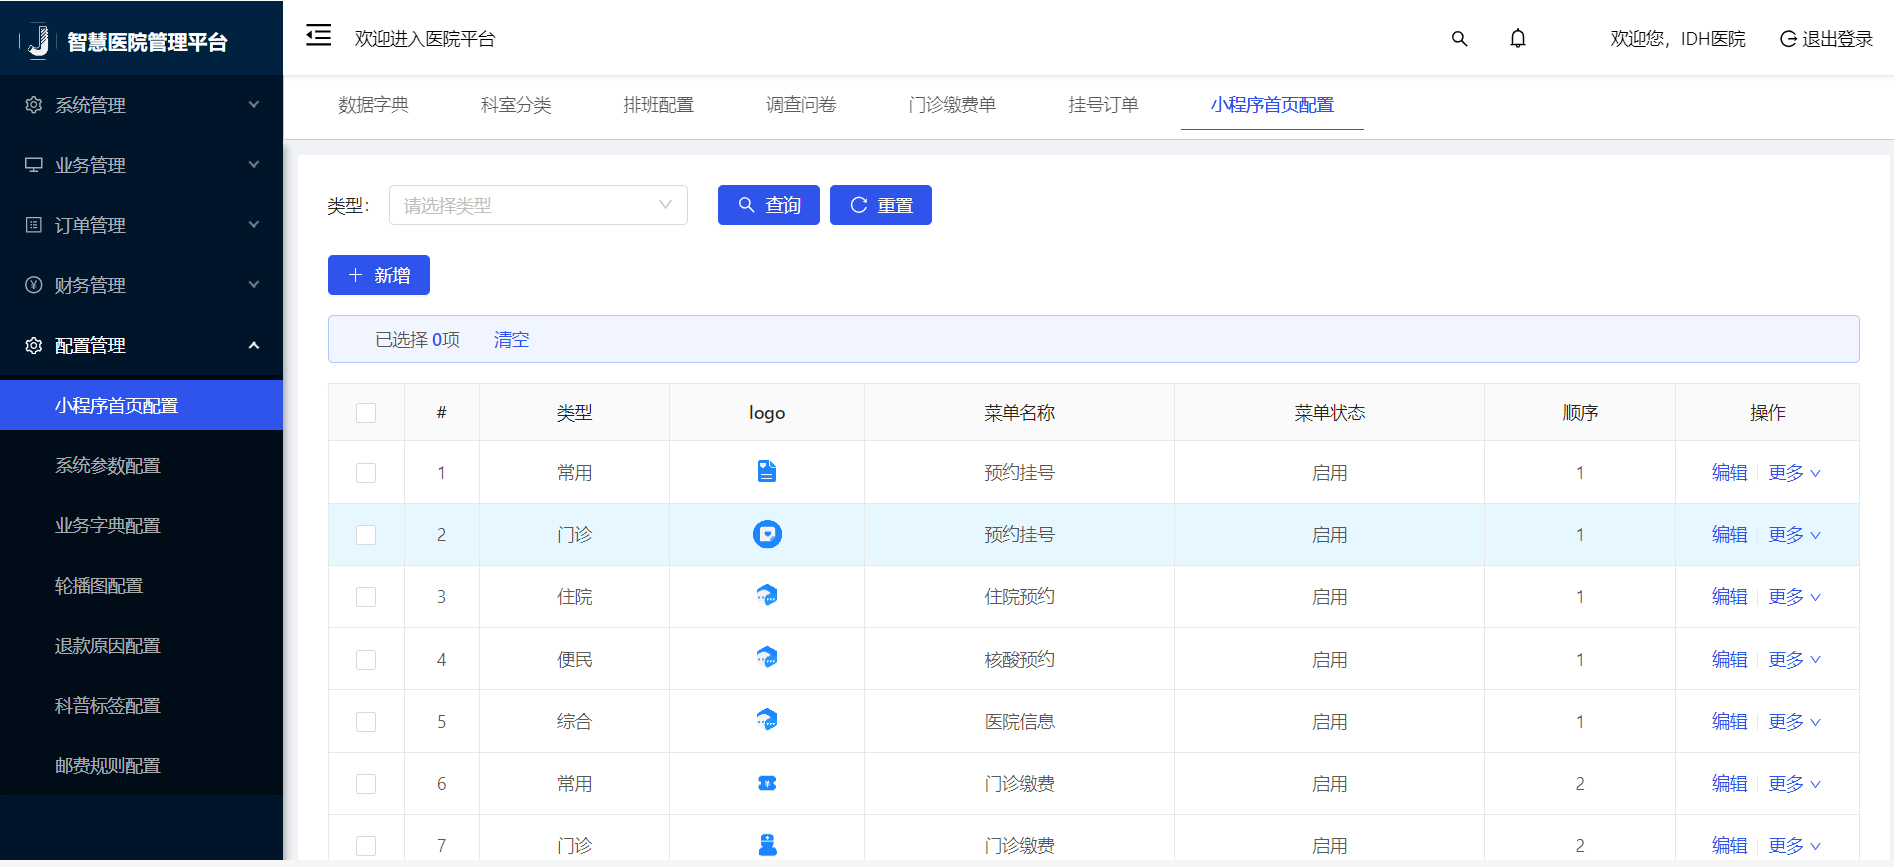This screenshot has width=1894, height=867.
Task: Check the box for row 1
Action: tap(366, 473)
